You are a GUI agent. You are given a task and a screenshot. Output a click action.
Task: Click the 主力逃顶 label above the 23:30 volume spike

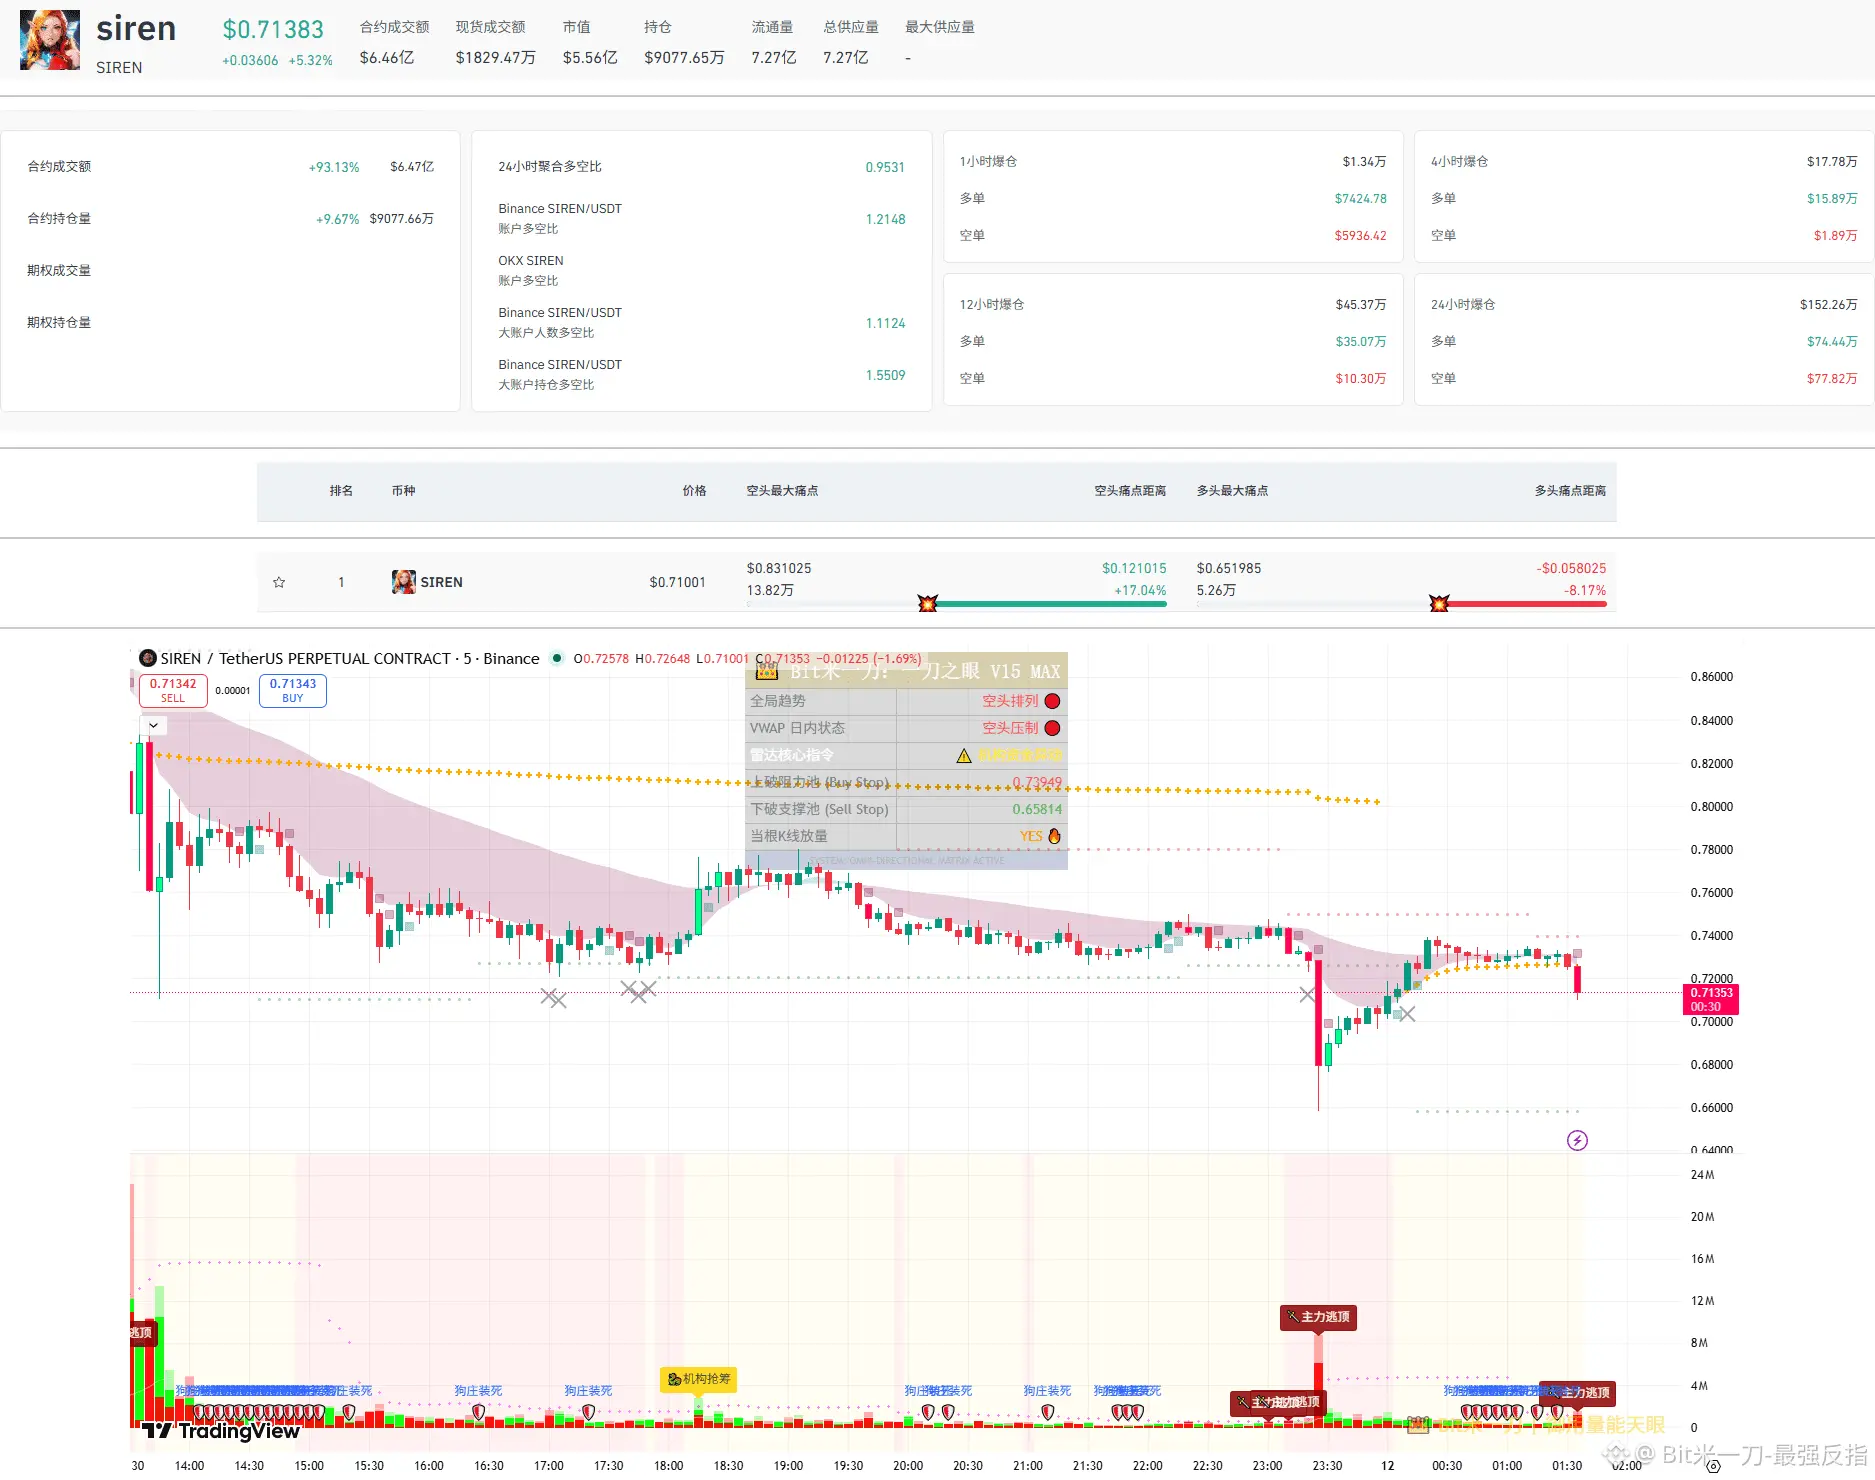(1319, 1317)
